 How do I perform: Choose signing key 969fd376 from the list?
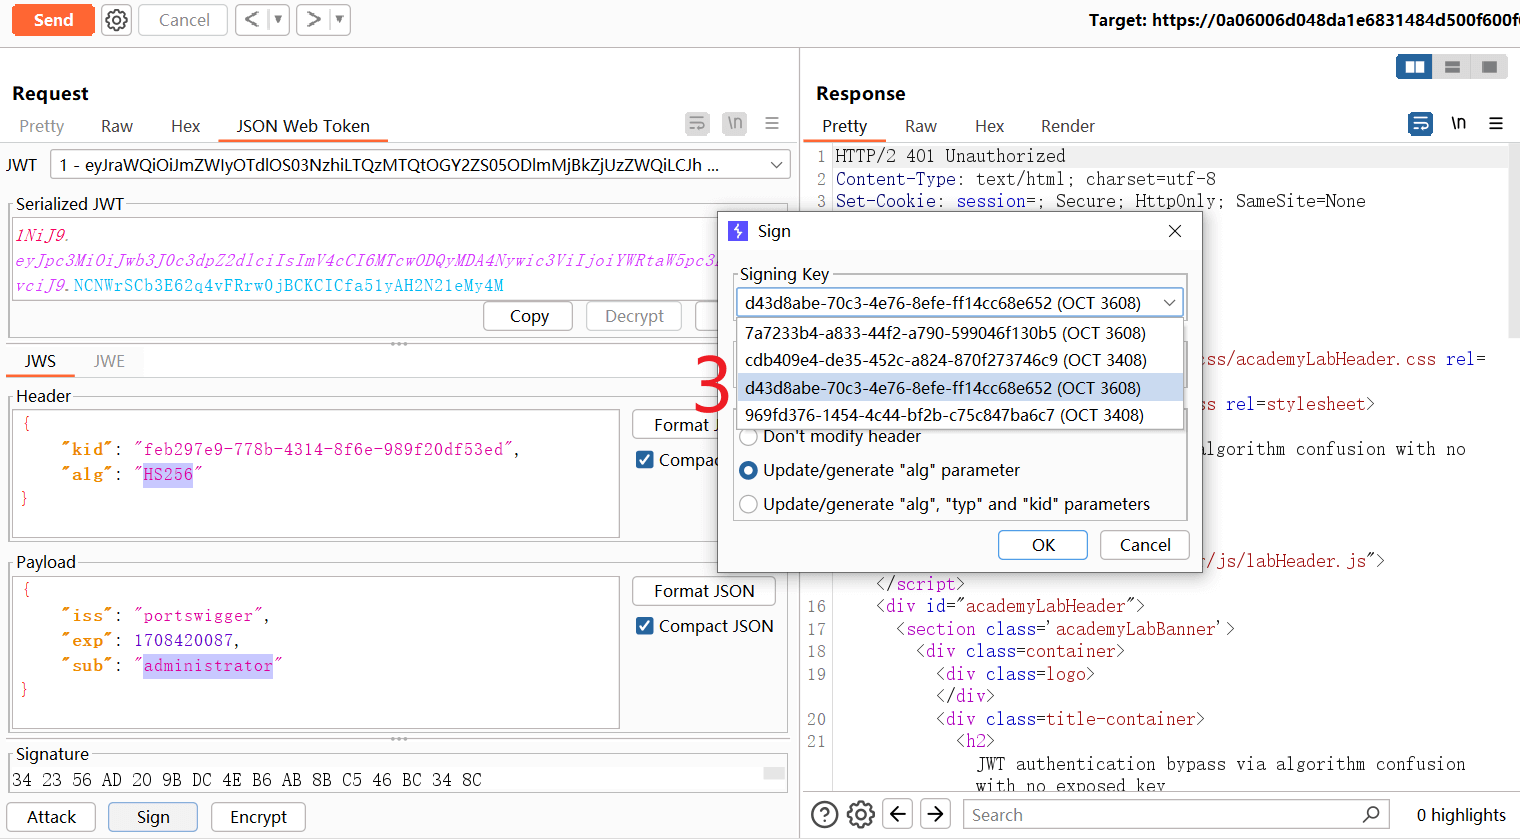pyautogui.click(x=944, y=415)
